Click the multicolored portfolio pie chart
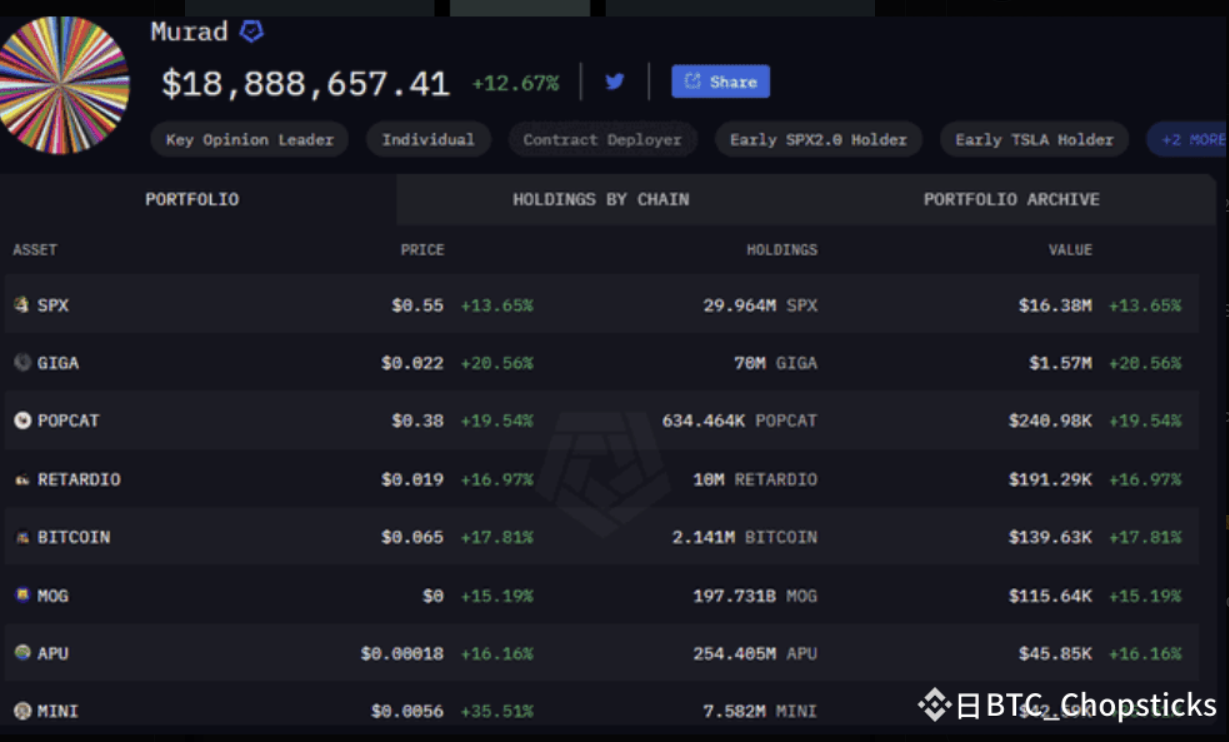Viewport: 1229px width, 742px height. tap(62, 85)
